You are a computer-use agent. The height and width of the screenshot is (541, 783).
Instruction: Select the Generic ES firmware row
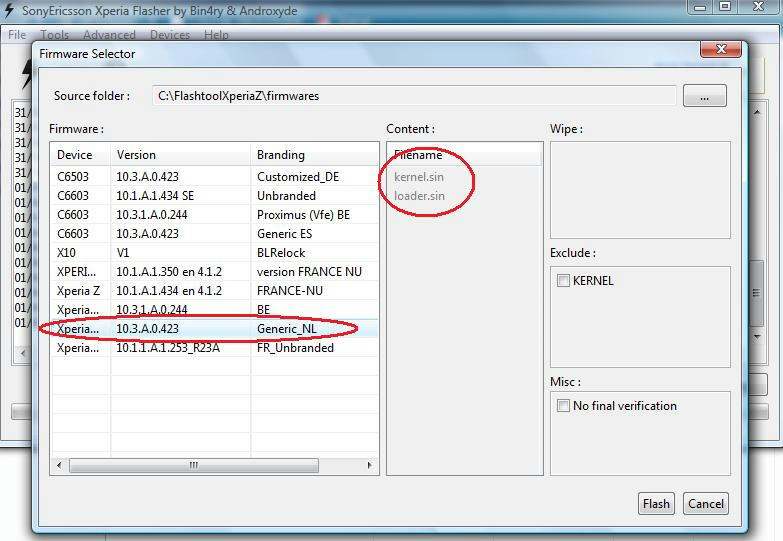pyautogui.click(x=215, y=234)
